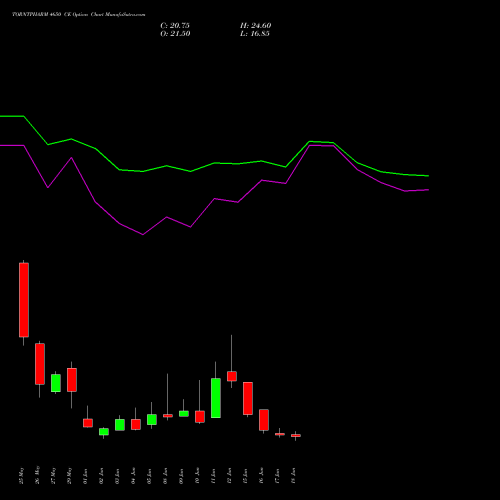Image resolution: width=500 pixels, height=500 pixels.
Task: Click the 26 May date label
Action: coord(38,475)
